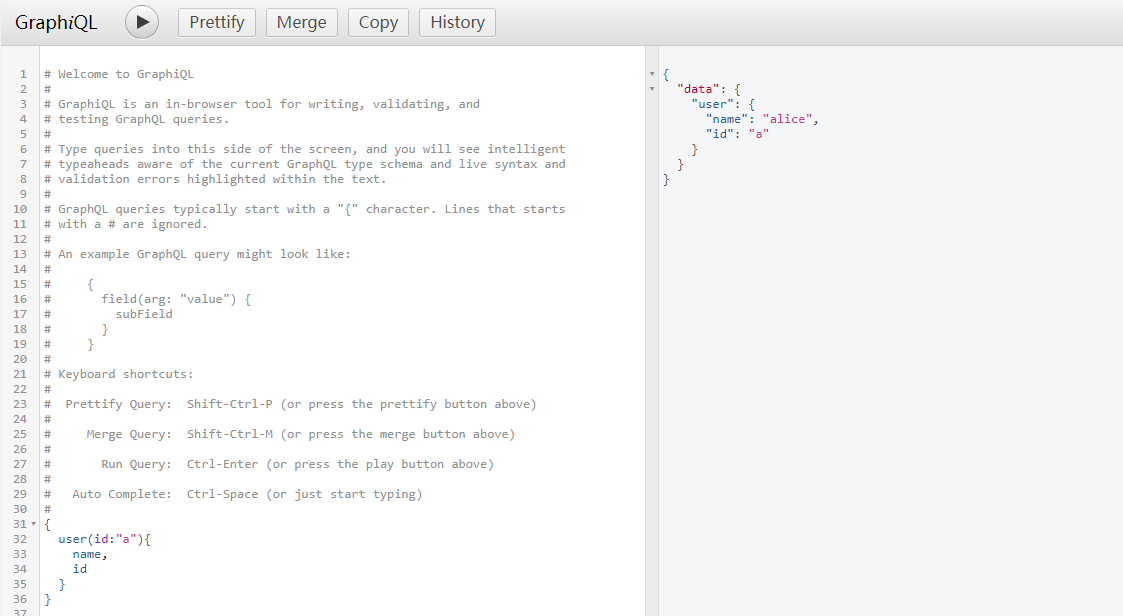Screen dimensions: 1123x616
Task: Click the "id": "a" result line
Action: pos(738,134)
